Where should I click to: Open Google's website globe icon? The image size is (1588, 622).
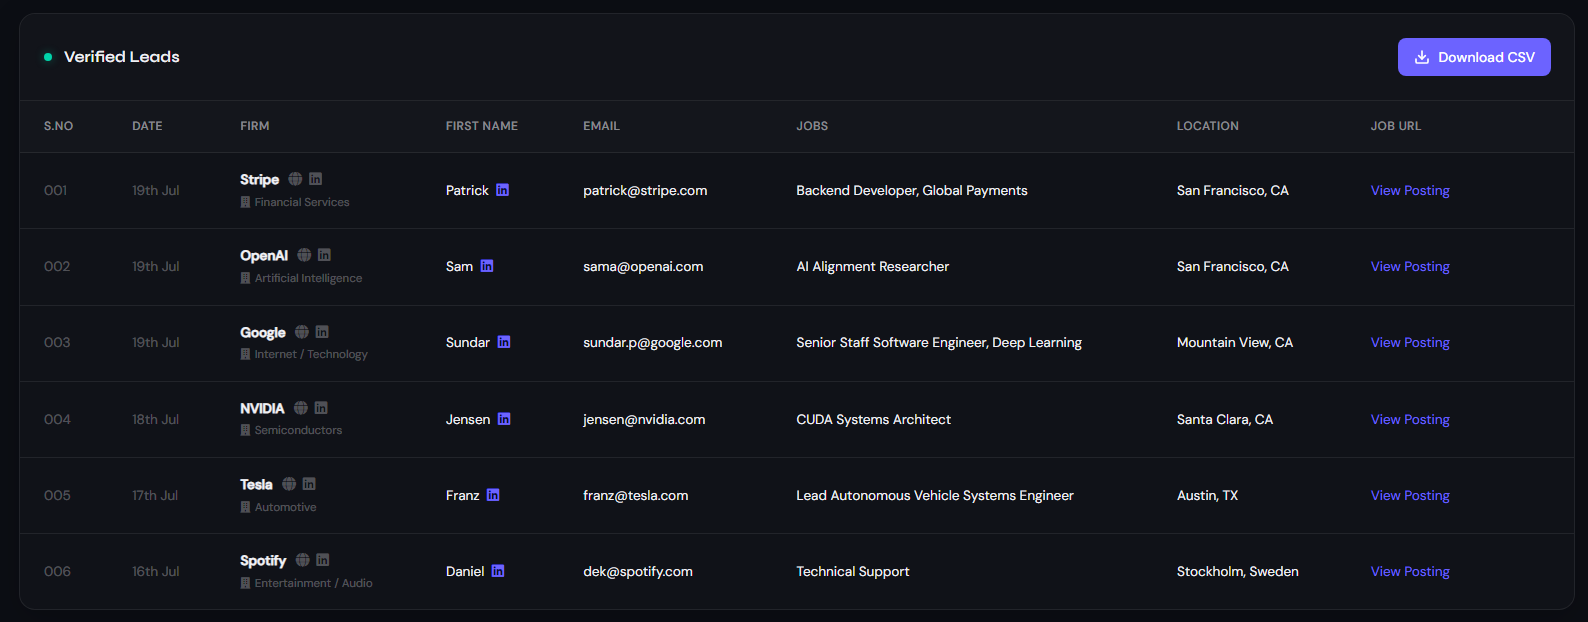(302, 332)
